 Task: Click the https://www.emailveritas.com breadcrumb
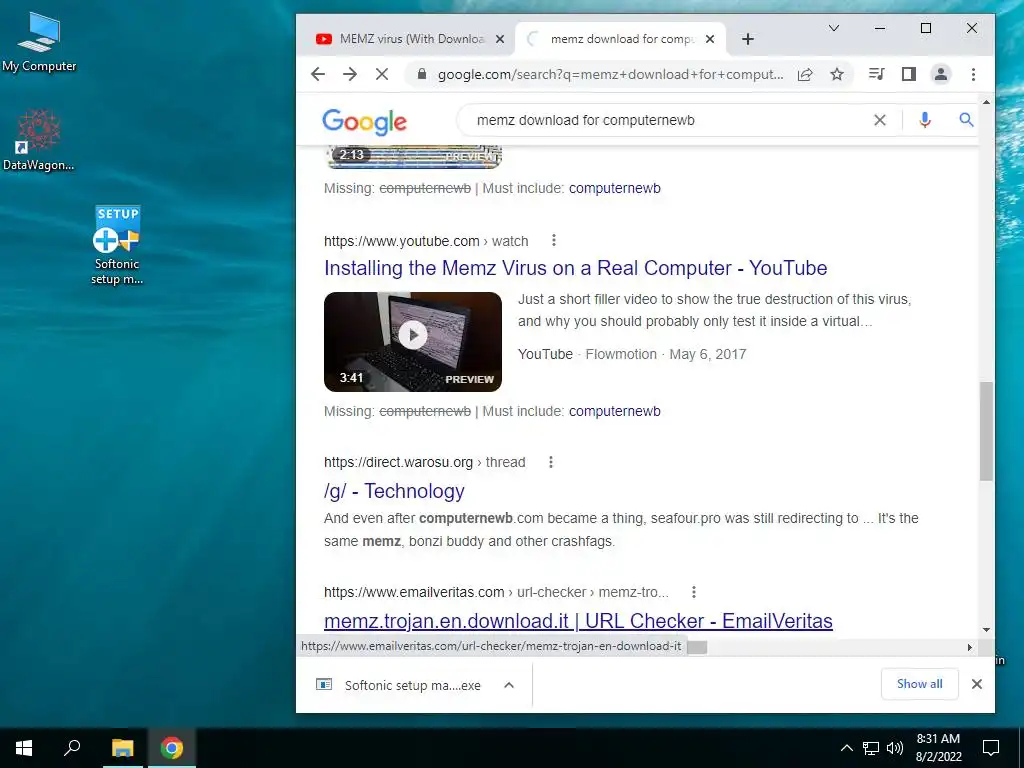point(496,592)
